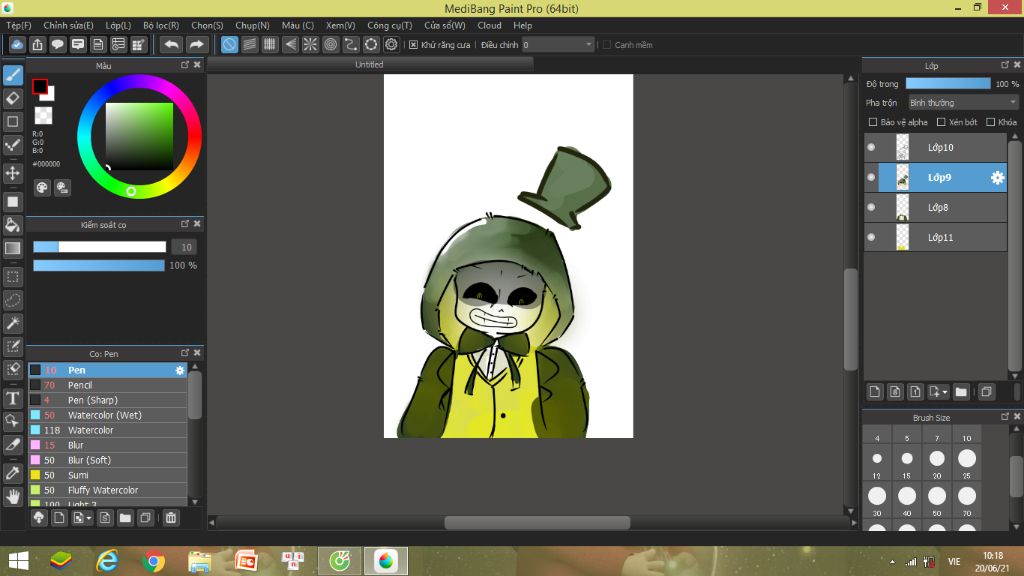
Task: Enable vanishing point snap
Action: click(x=290, y=44)
